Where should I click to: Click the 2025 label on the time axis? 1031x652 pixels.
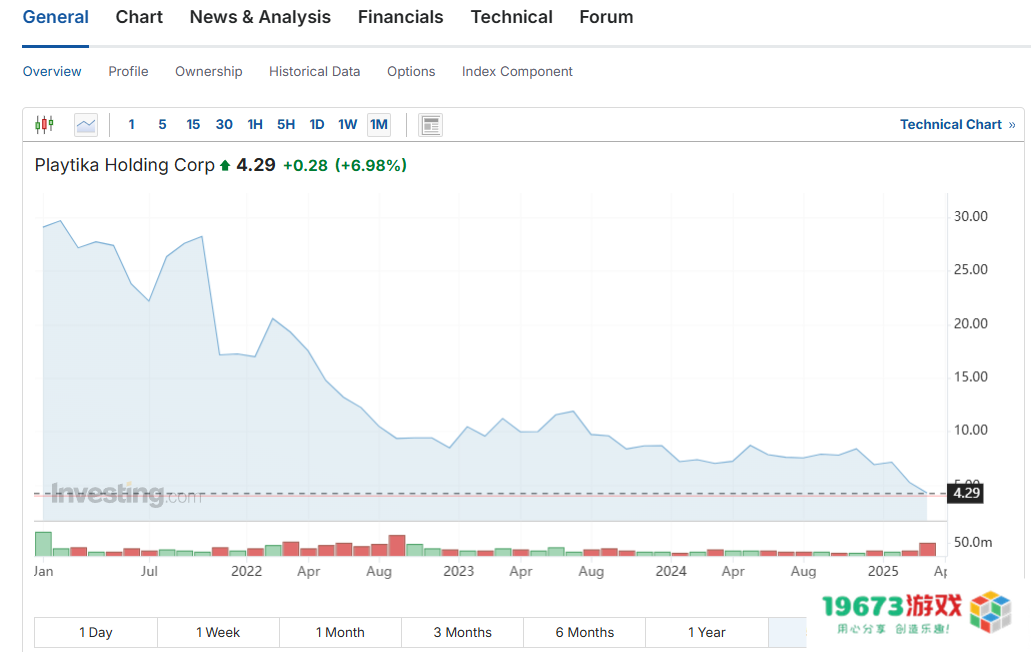(x=883, y=571)
